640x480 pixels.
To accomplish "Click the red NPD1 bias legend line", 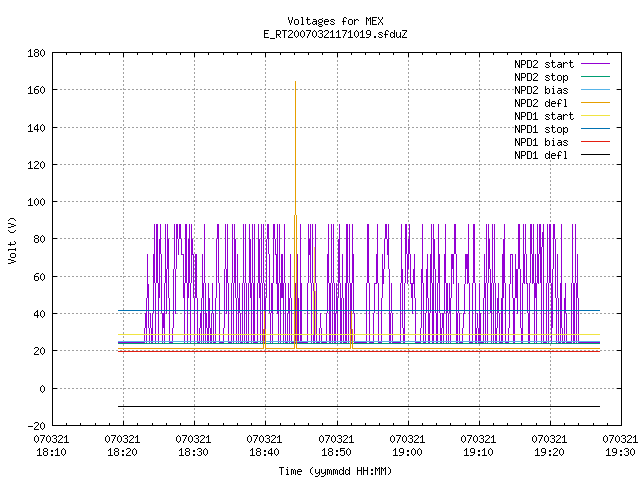I will tap(596, 142).
